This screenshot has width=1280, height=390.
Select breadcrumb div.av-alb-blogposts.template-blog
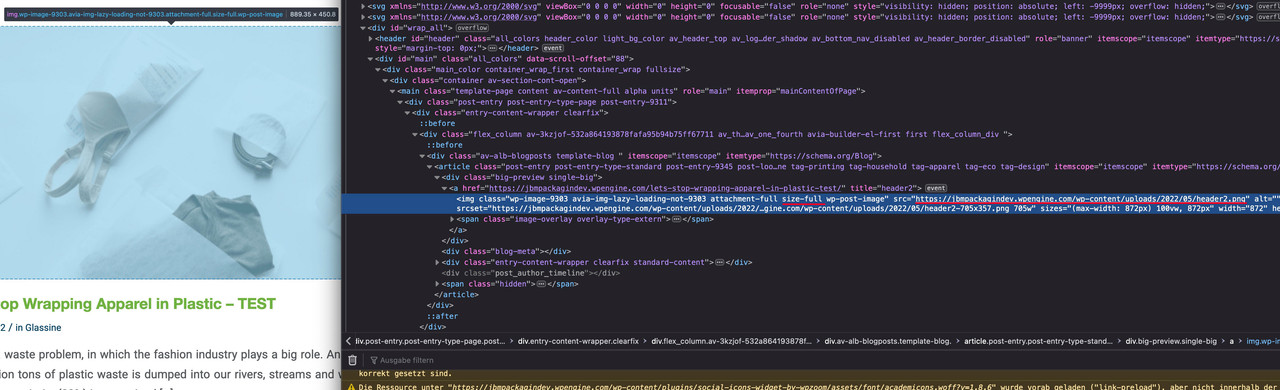point(888,341)
